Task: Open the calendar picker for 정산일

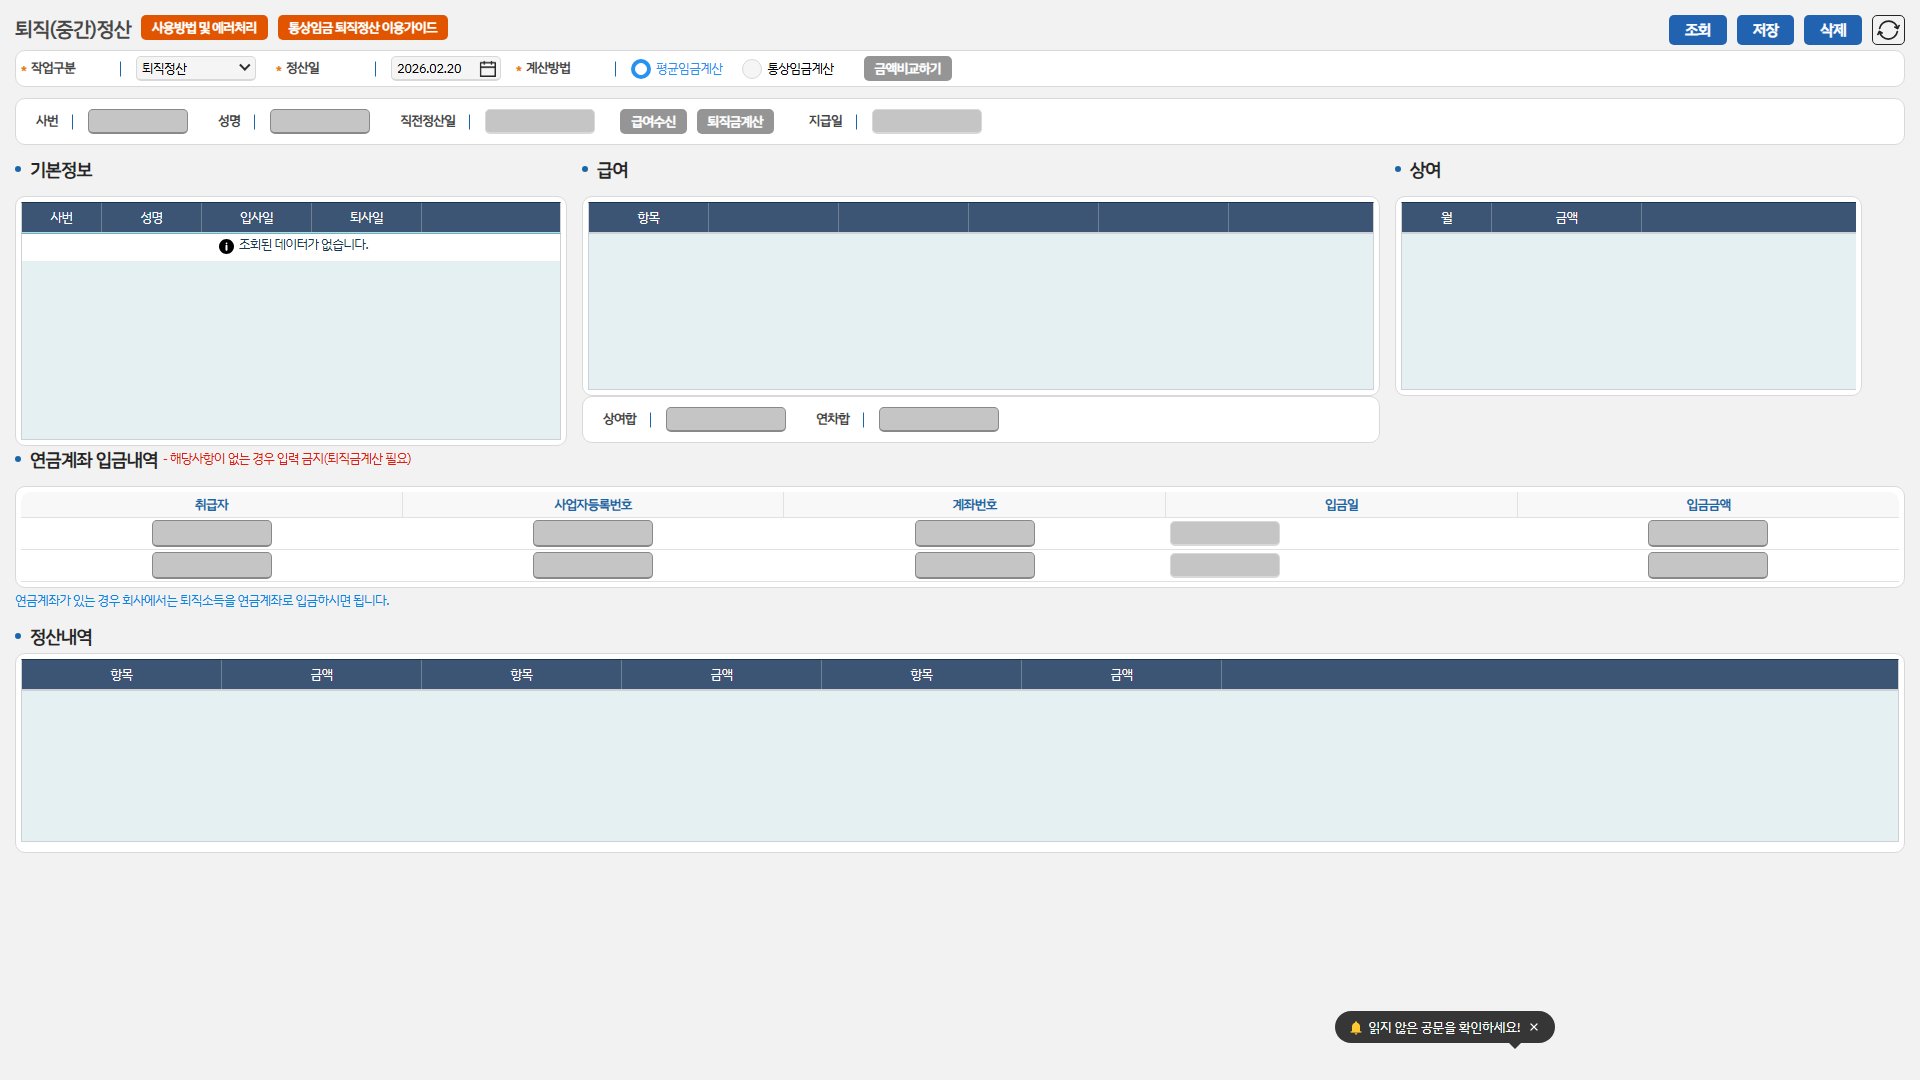Action: click(x=488, y=69)
